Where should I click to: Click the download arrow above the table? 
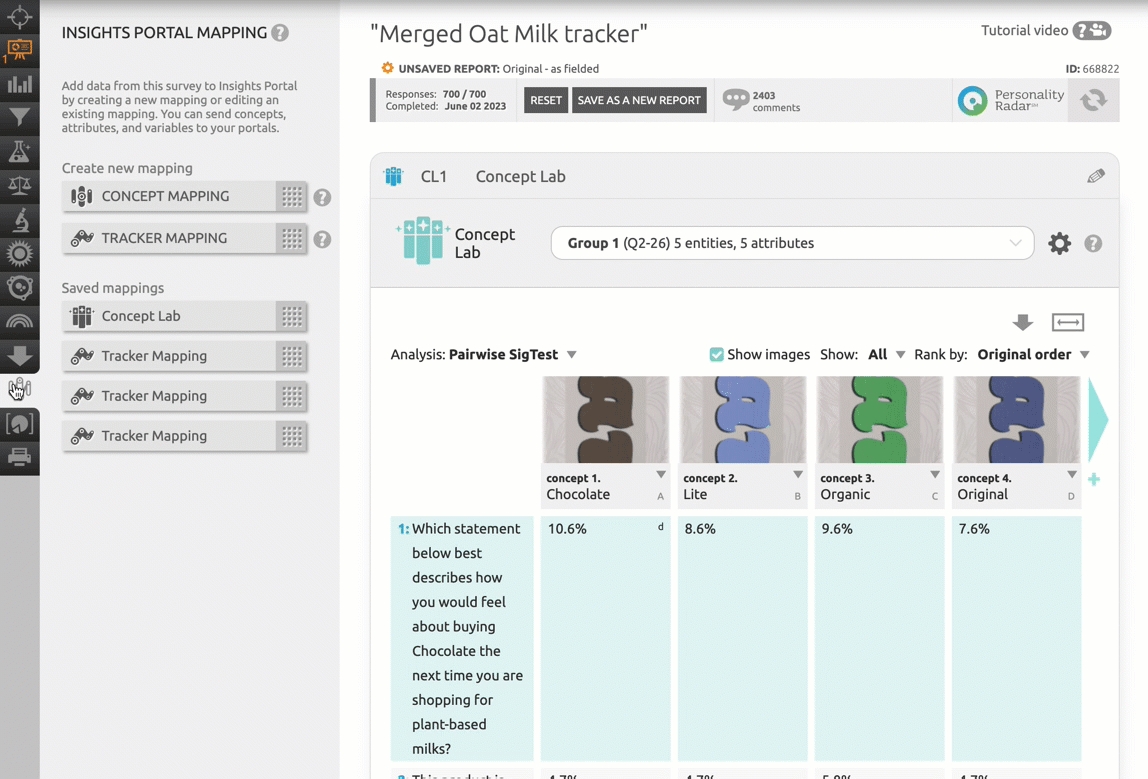pos(1022,322)
